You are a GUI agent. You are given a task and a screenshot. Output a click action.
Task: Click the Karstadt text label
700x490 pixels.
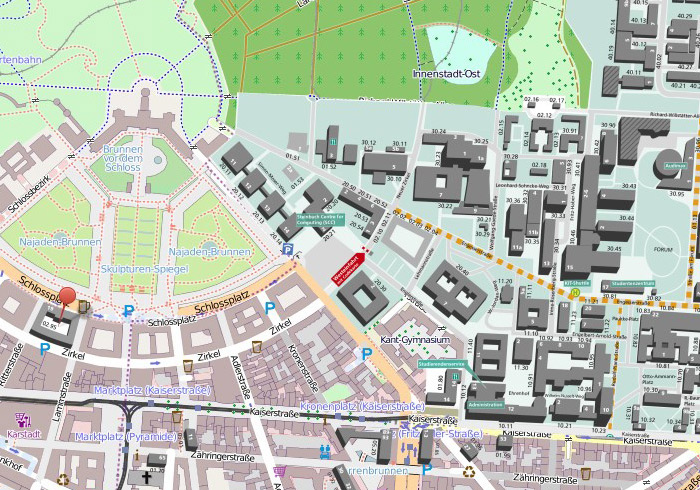point(24,434)
